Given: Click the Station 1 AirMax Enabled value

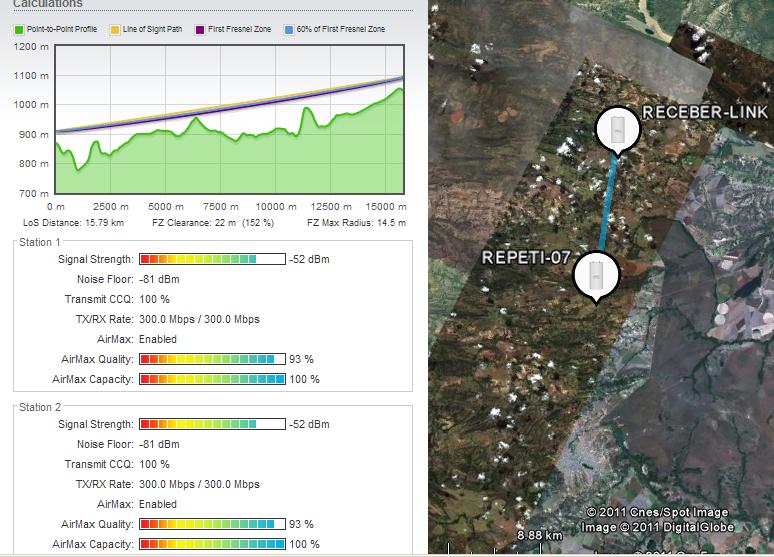Looking at the screenshot, I should click(158, 339).
